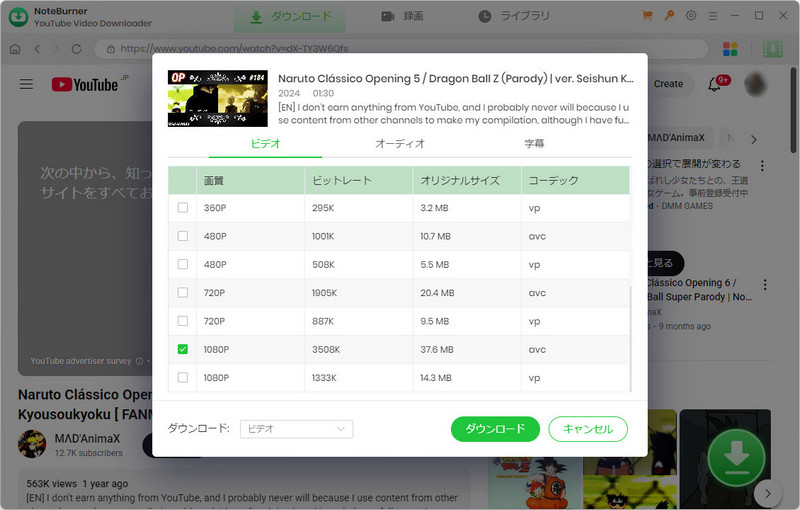Navigate forward in built-in browser
Image resolution: width=800 pixels, height=510 pixels.
[56, 49]
